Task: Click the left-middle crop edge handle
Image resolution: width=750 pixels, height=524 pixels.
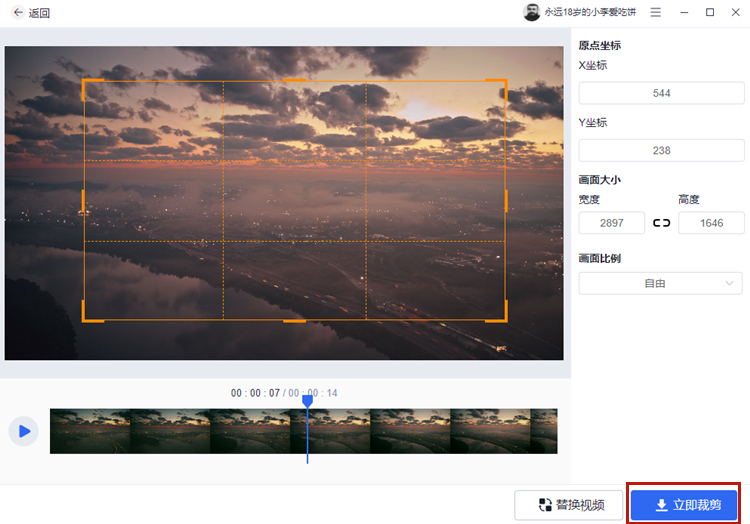Action: click(83, 201)
